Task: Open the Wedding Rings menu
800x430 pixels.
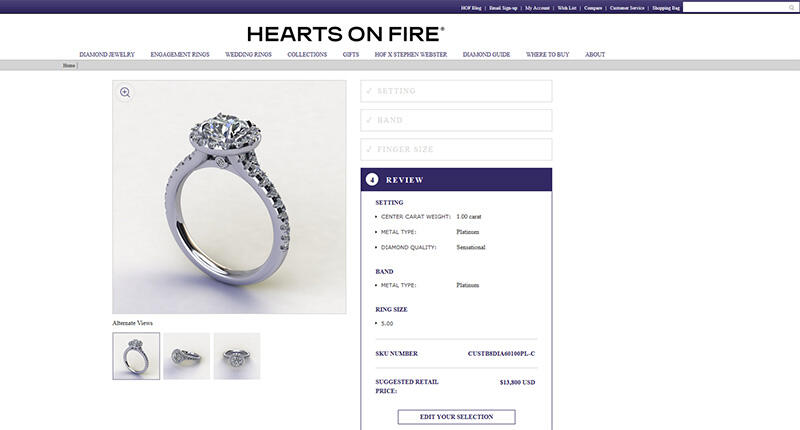Action: (248, 54)
